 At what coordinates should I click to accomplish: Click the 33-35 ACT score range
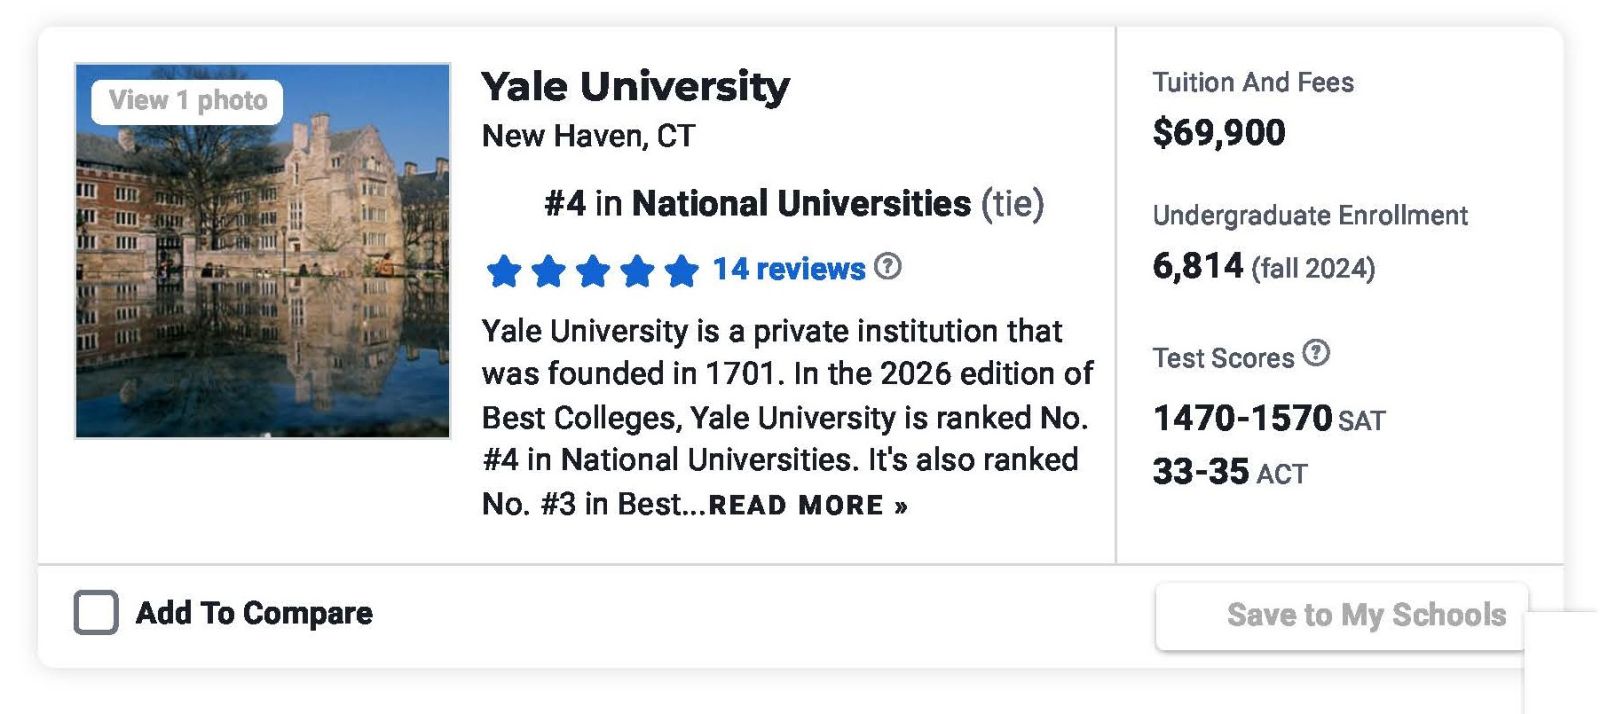tap(1201, 471)
